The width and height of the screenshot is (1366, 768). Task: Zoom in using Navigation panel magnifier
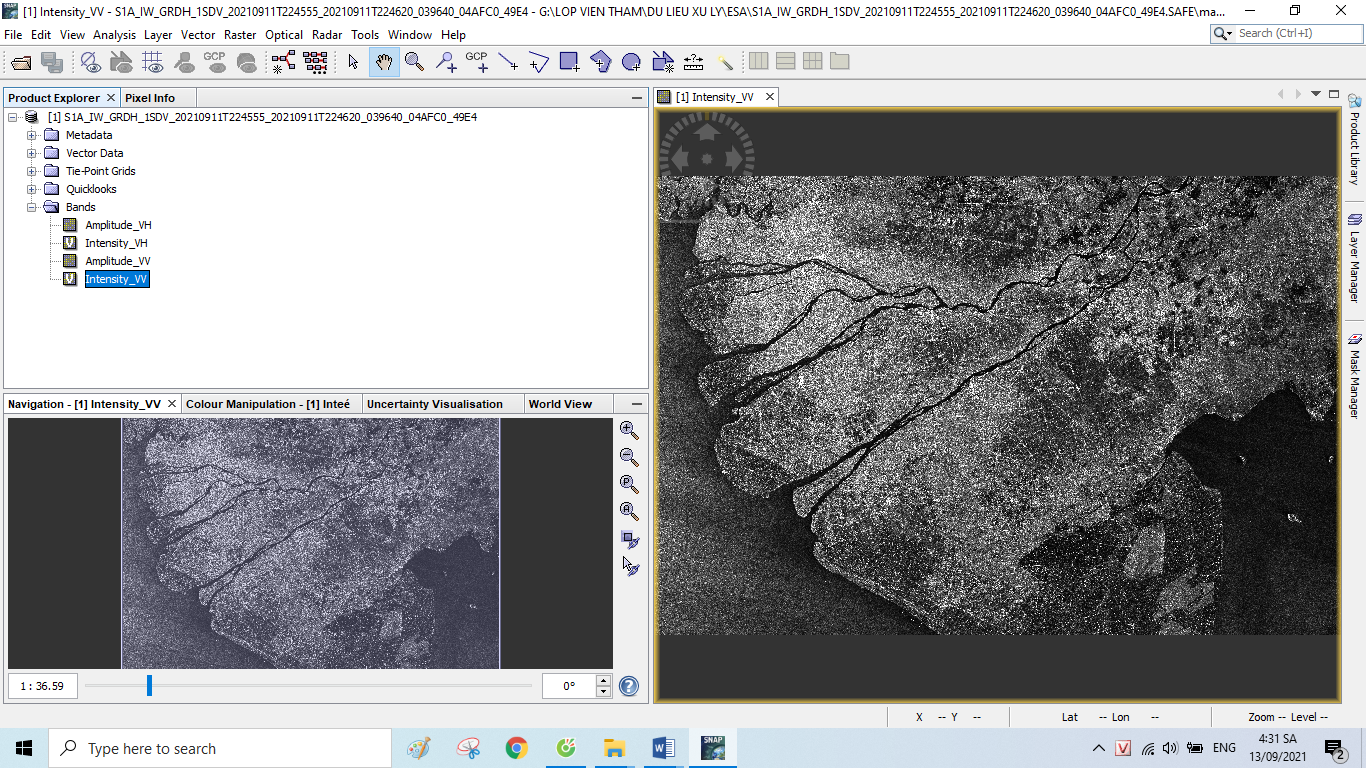[629, 430]
